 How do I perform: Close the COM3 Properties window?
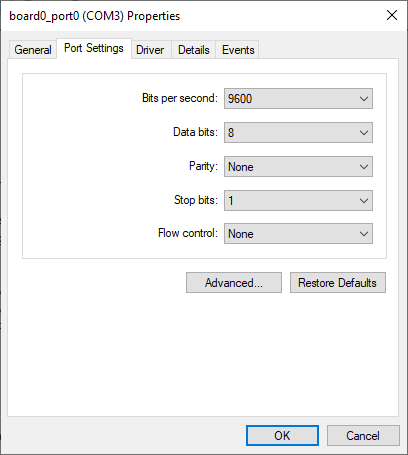click(x=392, y=15)
